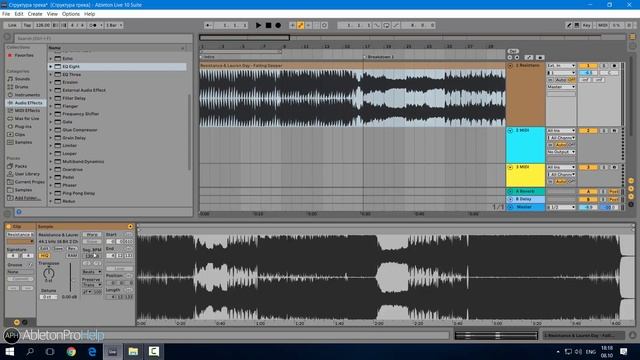Select MIDI Effects category in browser
The height and width of the screenshot is (360, 640).
pos(27,111)
